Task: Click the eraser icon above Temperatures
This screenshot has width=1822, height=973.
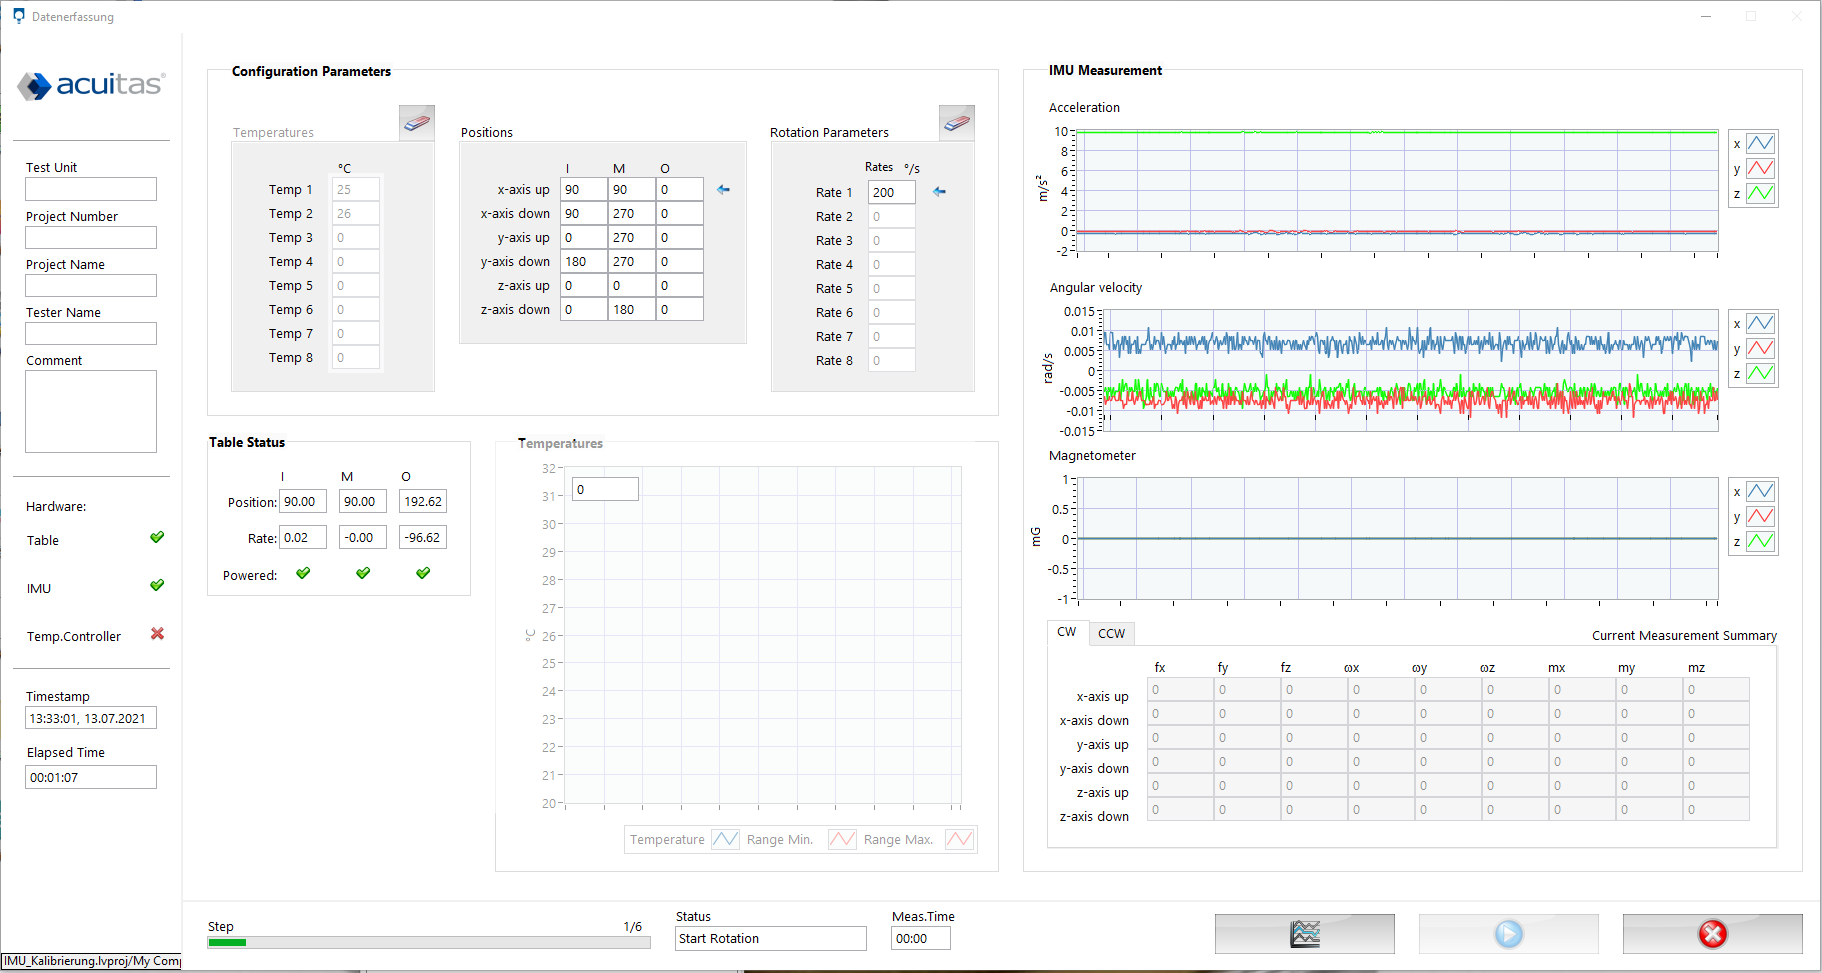Action: 417,123
